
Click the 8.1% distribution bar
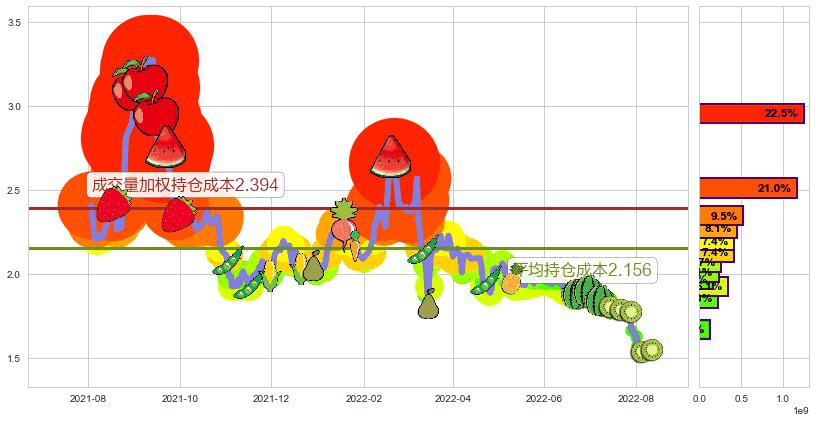click(717, 229)
